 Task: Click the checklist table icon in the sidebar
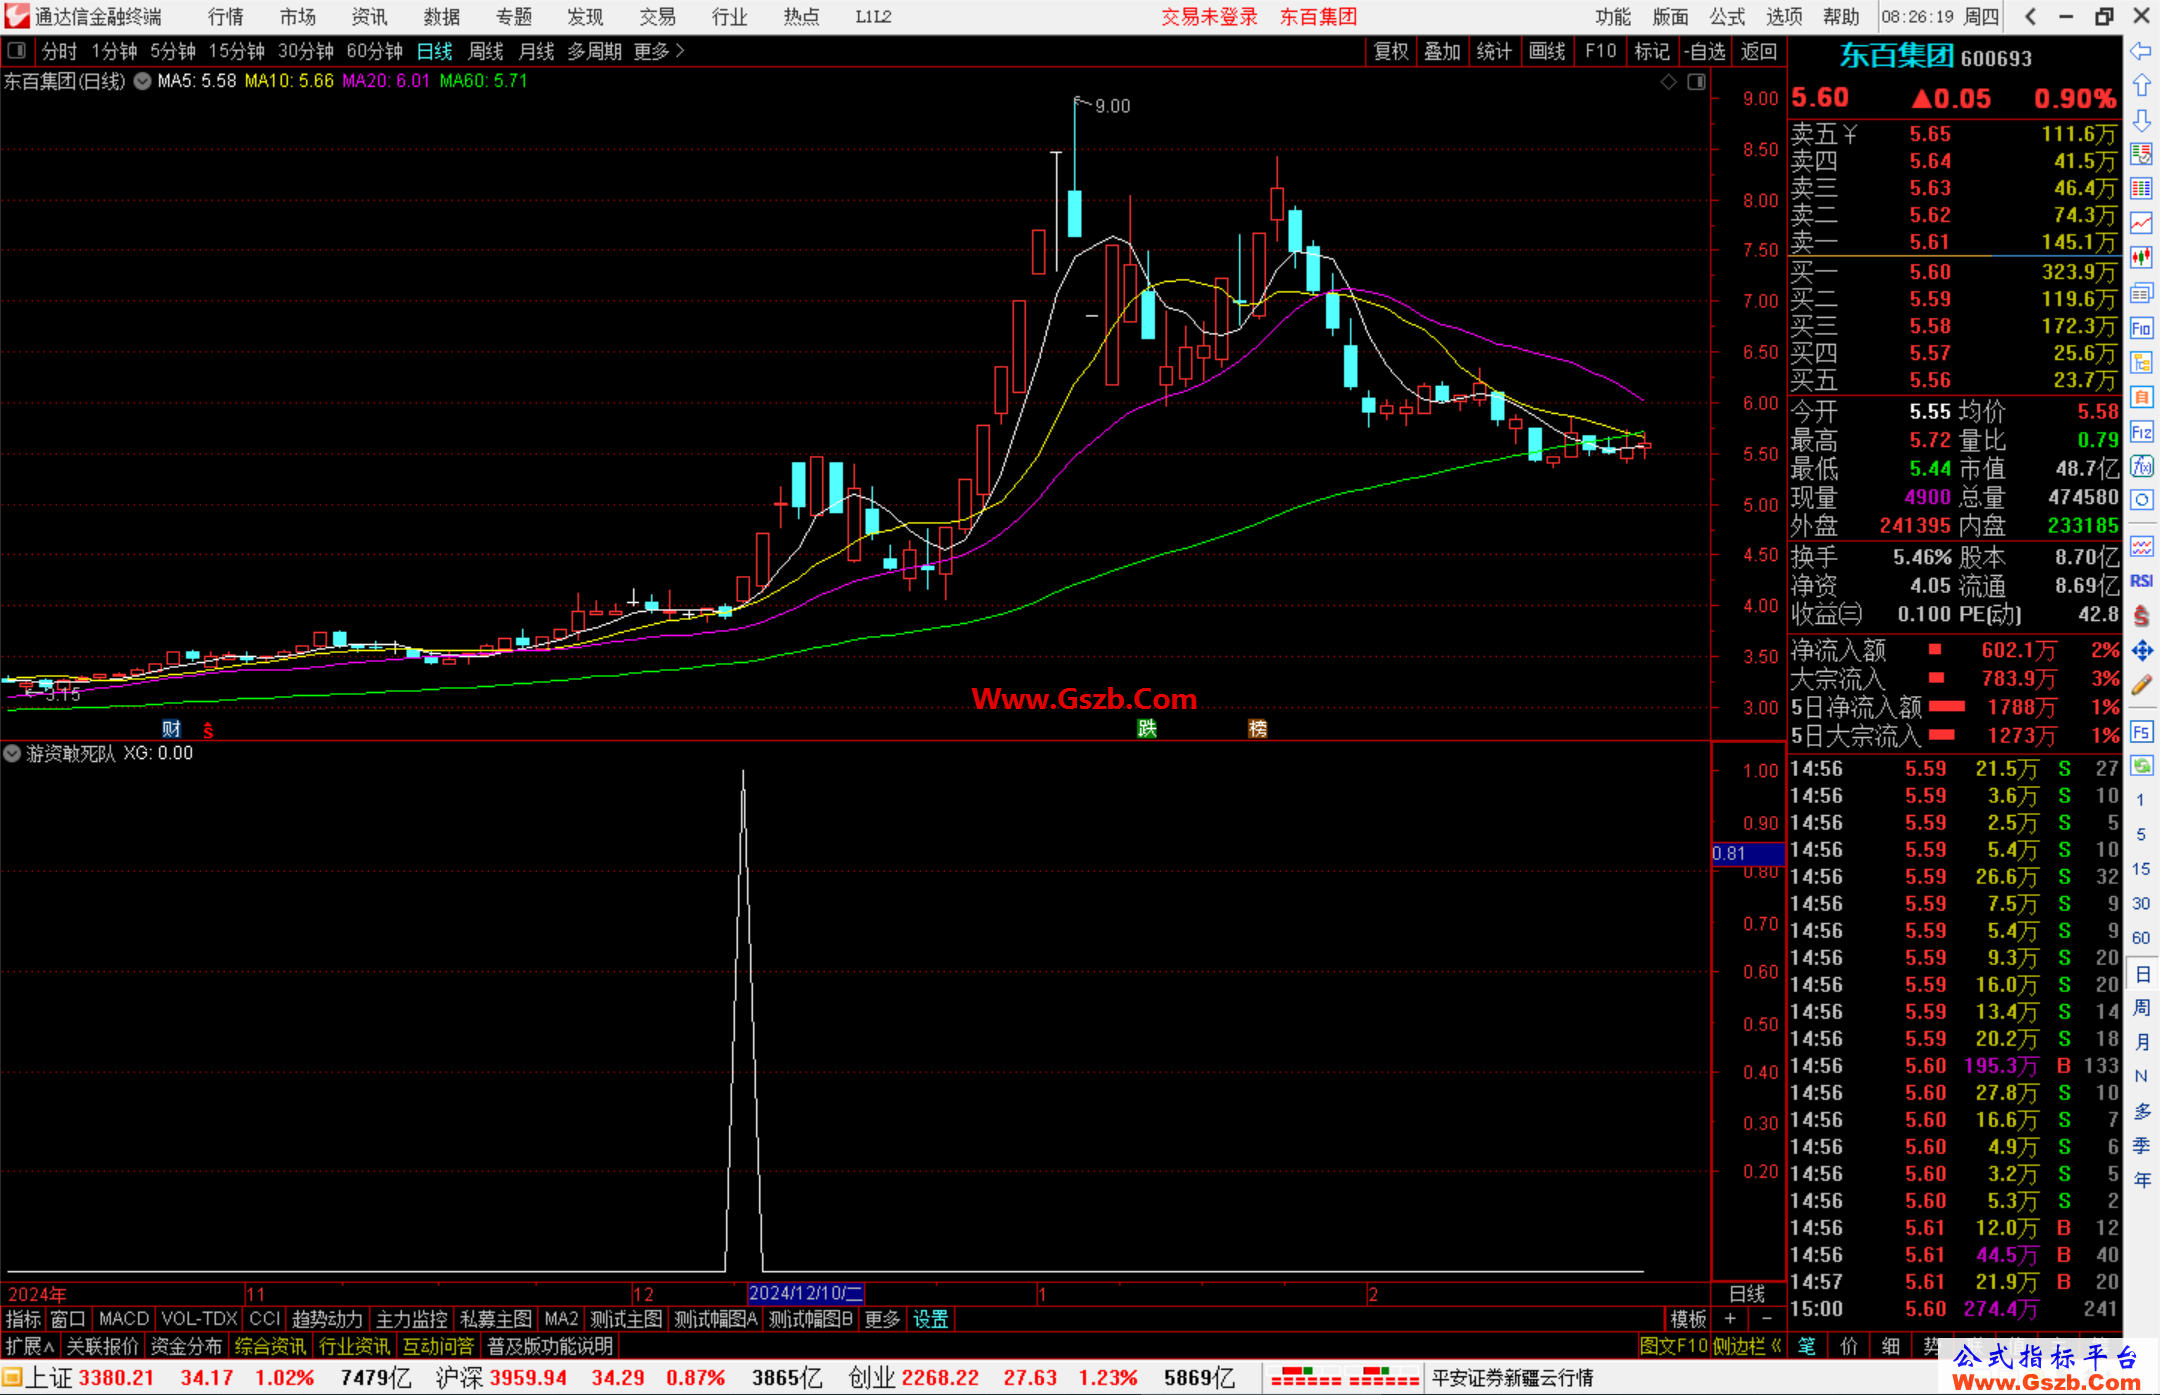tap(2141, 154)
